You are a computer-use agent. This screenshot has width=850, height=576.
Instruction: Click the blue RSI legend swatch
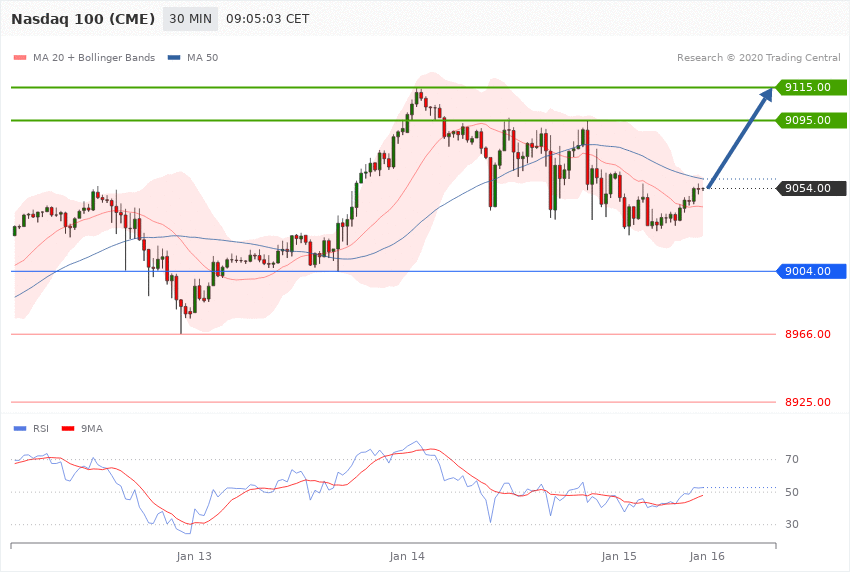pos(20,429)
